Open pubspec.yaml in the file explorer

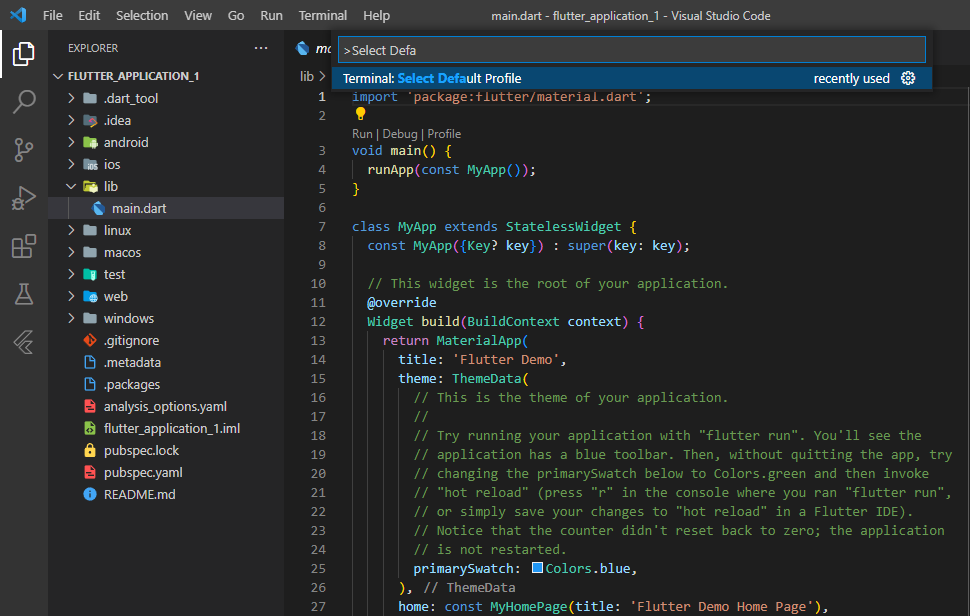[x=142, y=472]
